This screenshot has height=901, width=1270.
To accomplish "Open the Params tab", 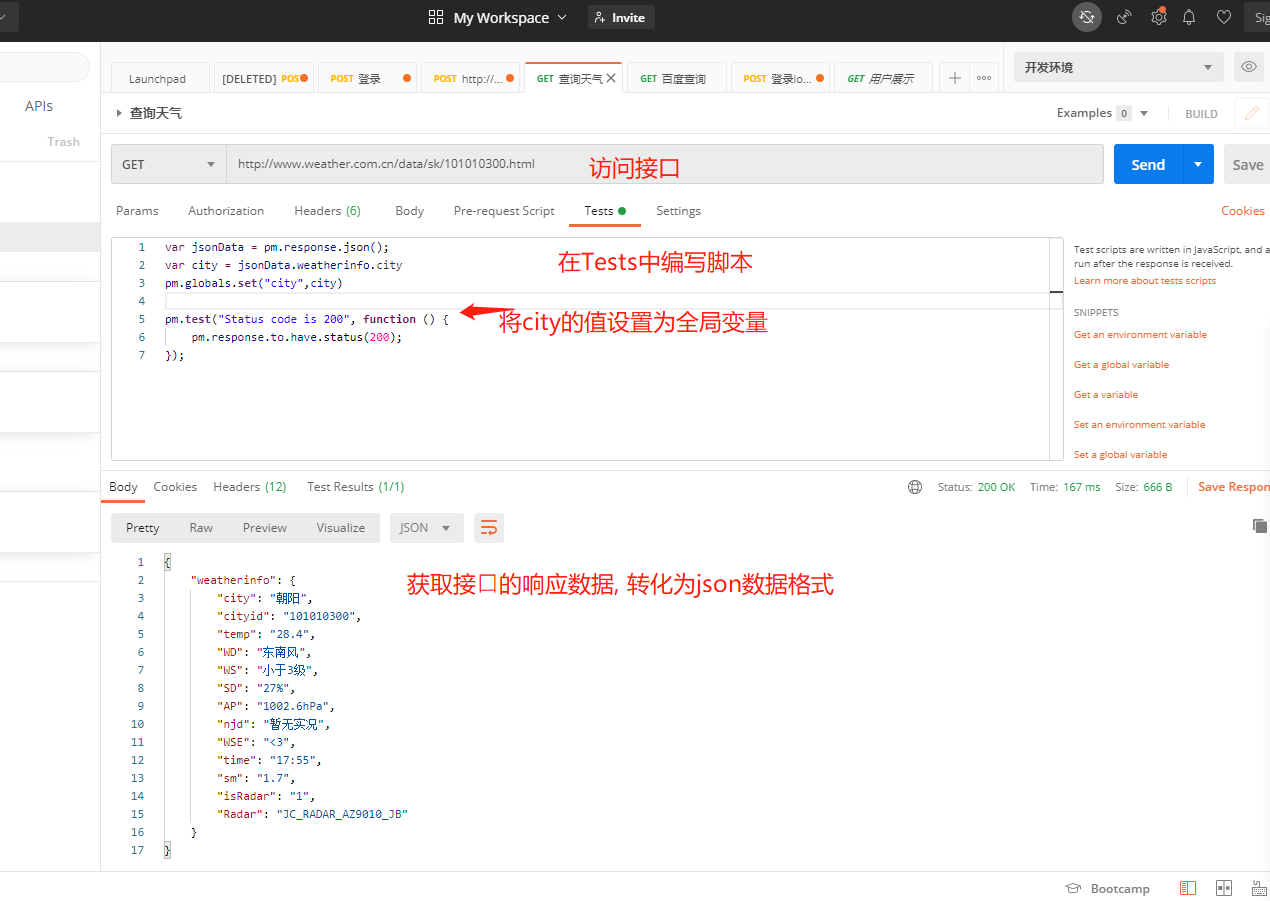I will point(137,211).
